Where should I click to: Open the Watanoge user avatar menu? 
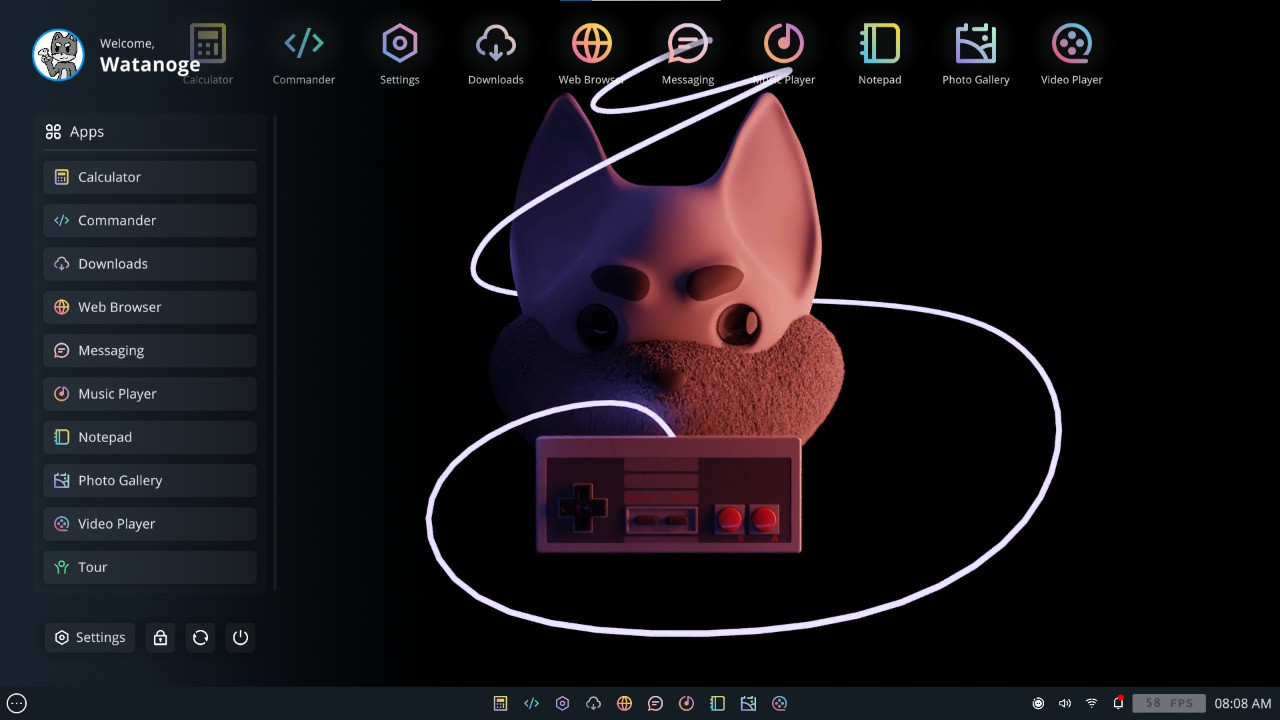pyautogui.click(x=58, y=55)
